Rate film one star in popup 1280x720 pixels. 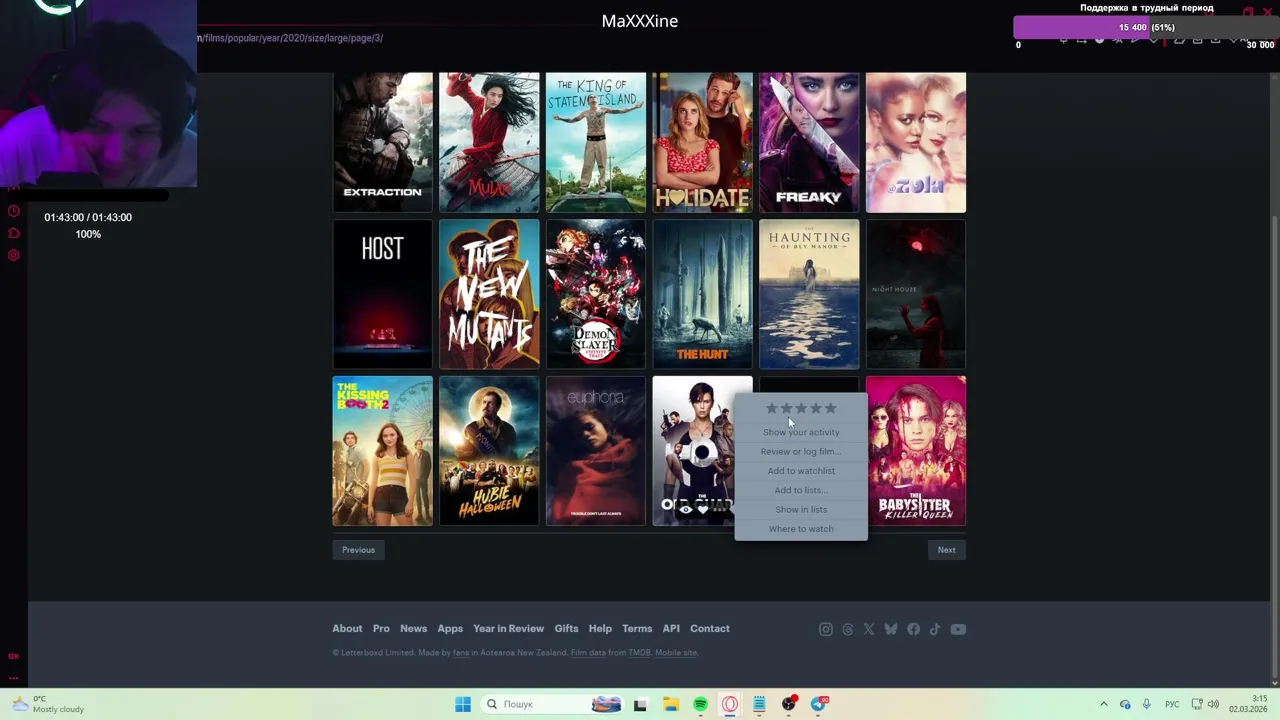coord(771,408)
